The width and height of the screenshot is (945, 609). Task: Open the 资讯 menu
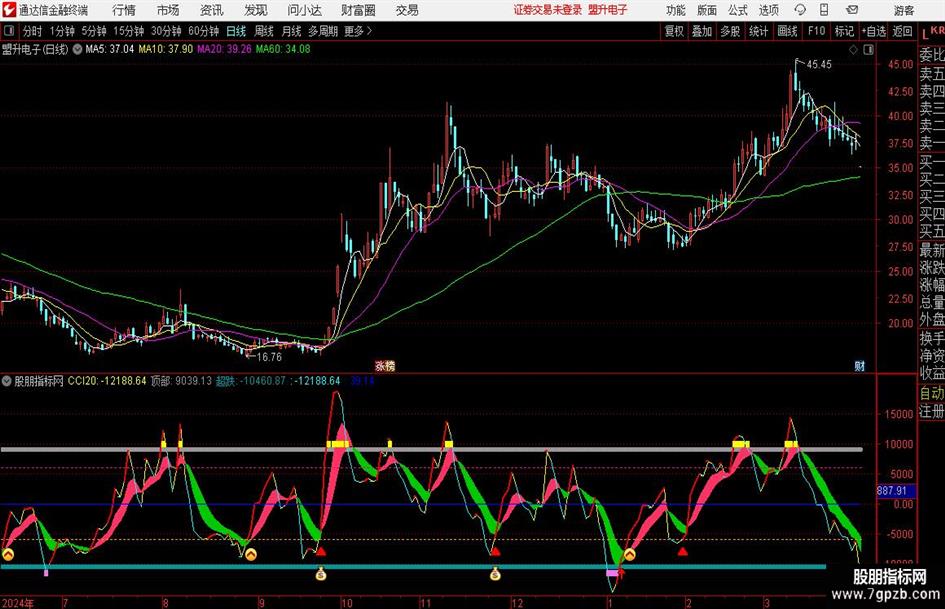click(212, 10)
